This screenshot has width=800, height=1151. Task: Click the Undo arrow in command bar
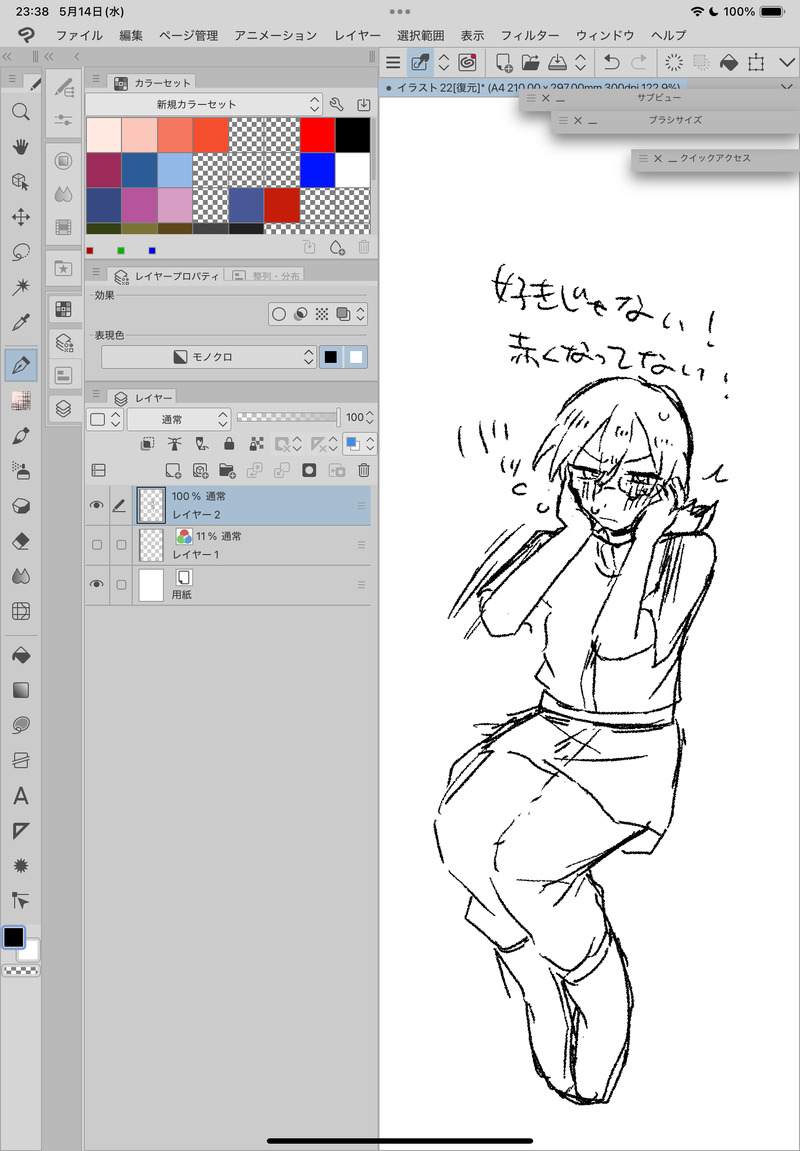[x=611, y=62]
